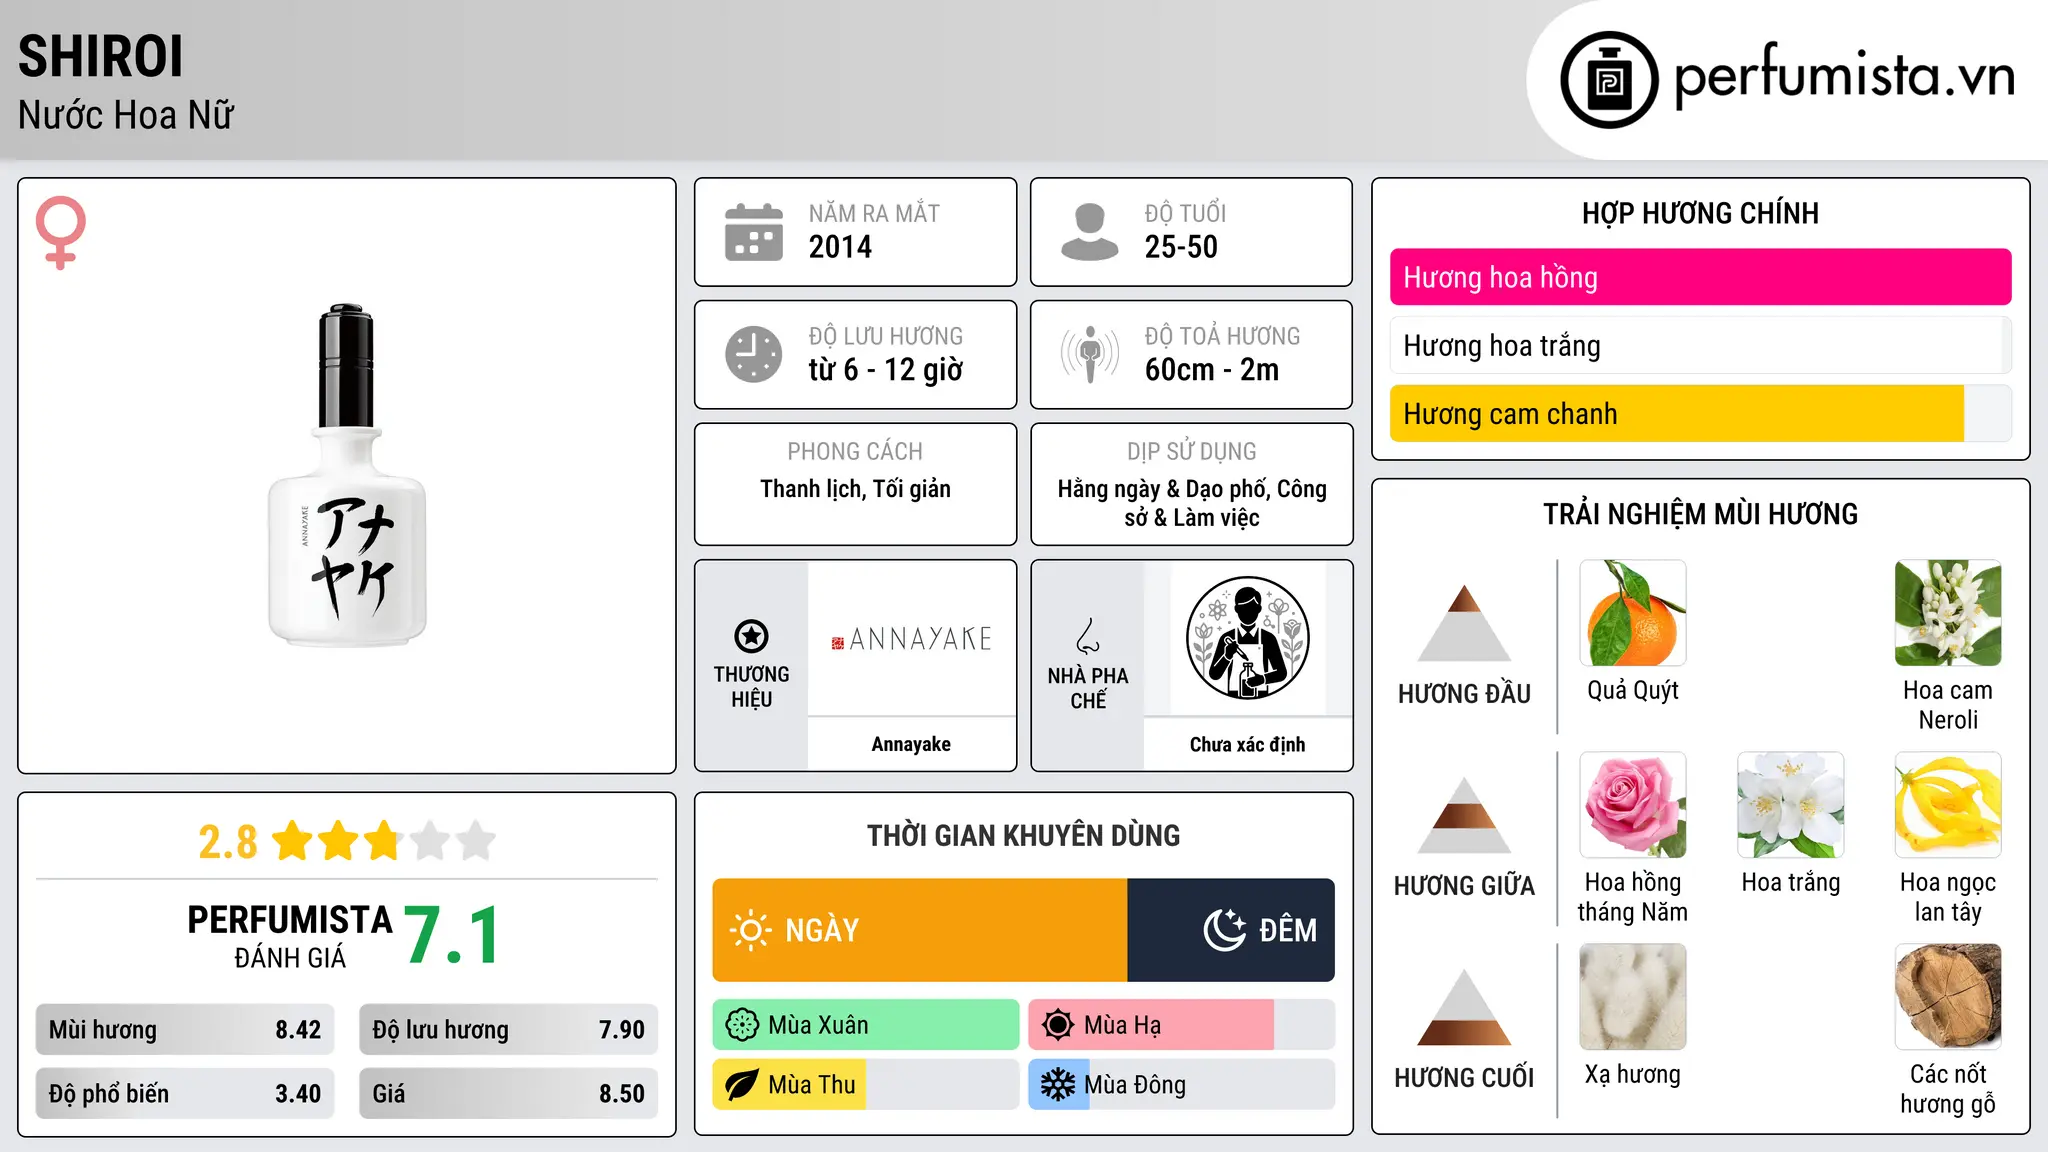Image resolution: width=2048 pixels, height=1152 pixels.
Task: Click the Mùa Đông season bar
Action: tap(1182, 1085)
